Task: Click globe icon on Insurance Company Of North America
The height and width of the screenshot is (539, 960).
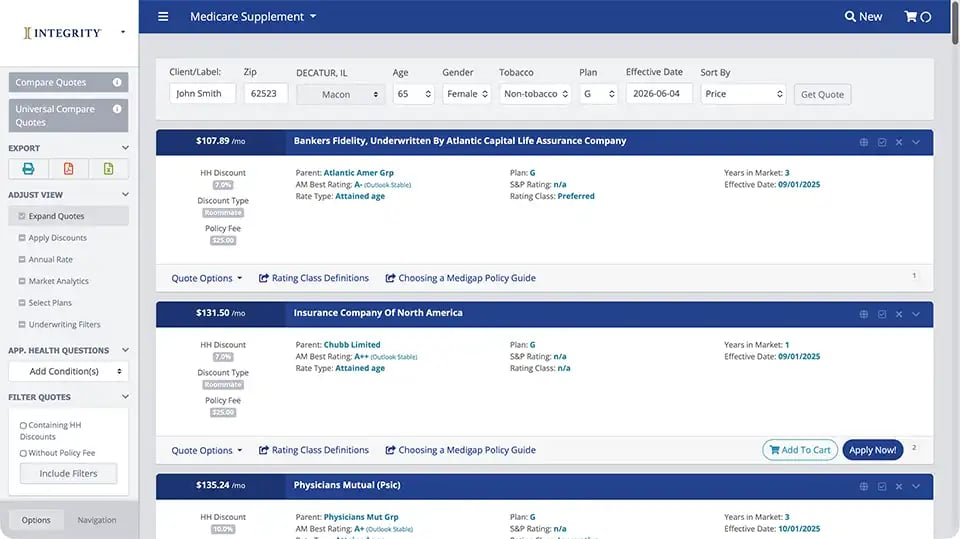Action: tap(864, 314)
